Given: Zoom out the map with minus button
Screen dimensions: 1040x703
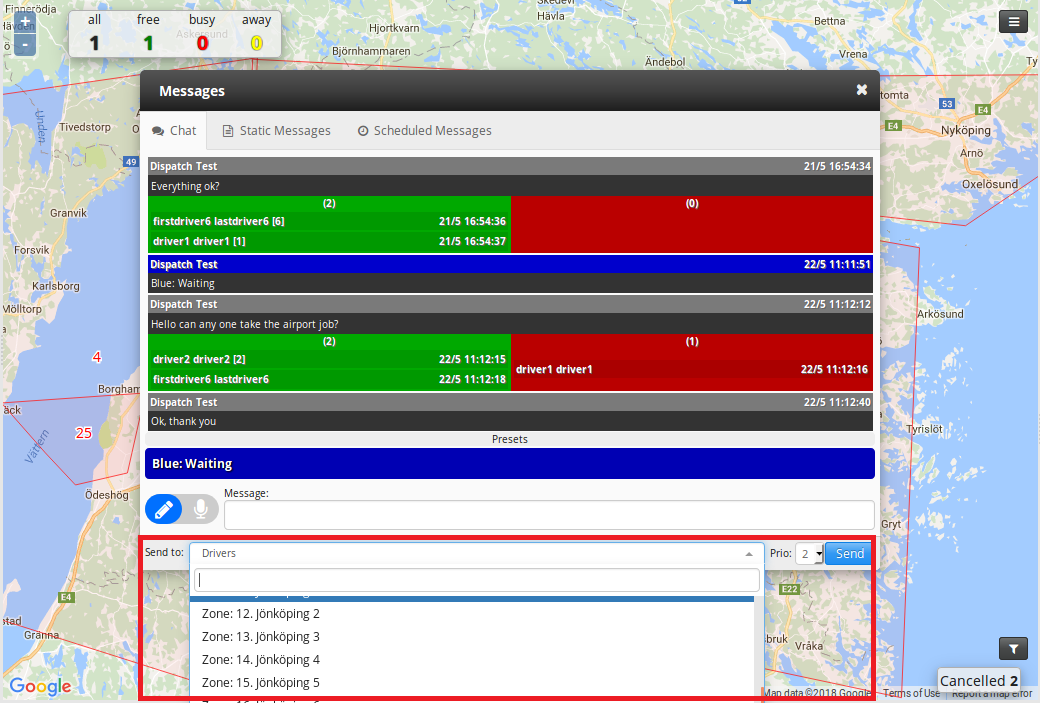Looking at the screenshot, I should pyautogui.click(x=25, y=44).
